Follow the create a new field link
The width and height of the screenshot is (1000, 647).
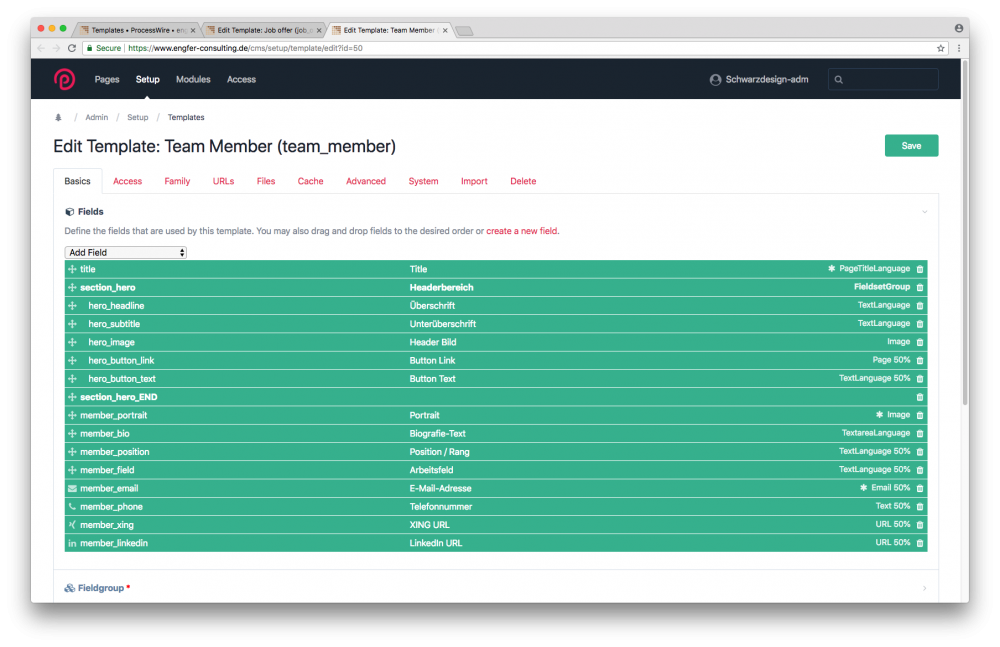522,231
